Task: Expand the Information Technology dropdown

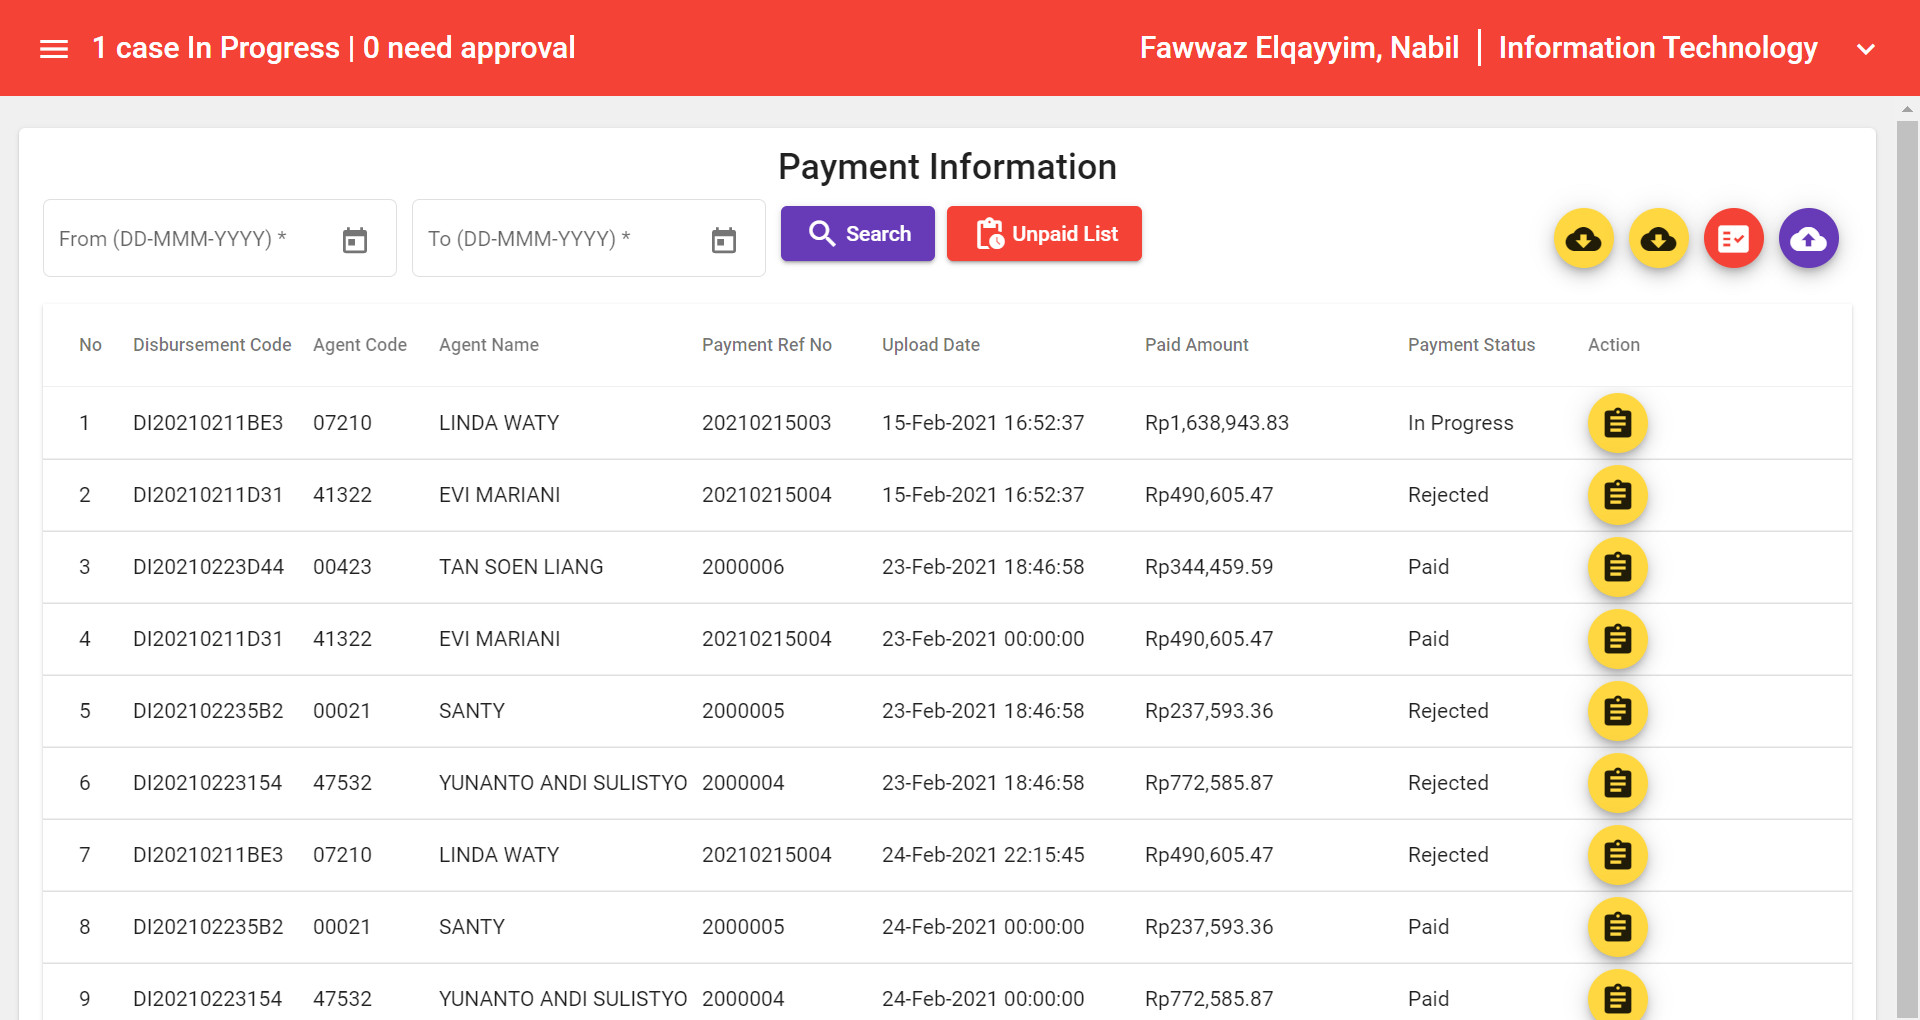Action: pyautogui.click(x=1866, y=48)
